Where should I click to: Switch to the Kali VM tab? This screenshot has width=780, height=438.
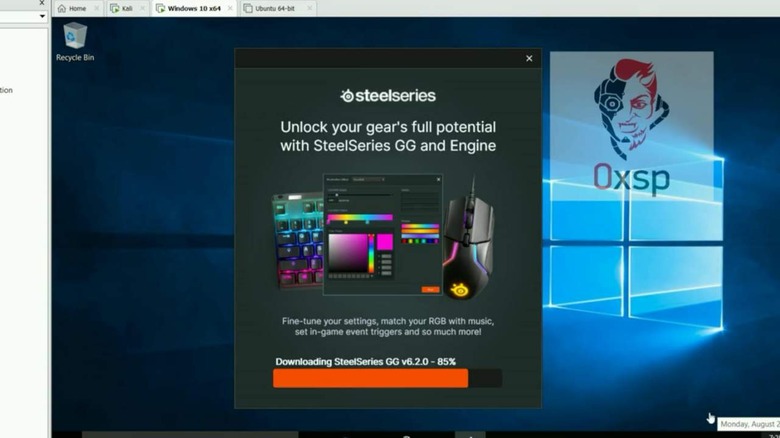(127, 8)
